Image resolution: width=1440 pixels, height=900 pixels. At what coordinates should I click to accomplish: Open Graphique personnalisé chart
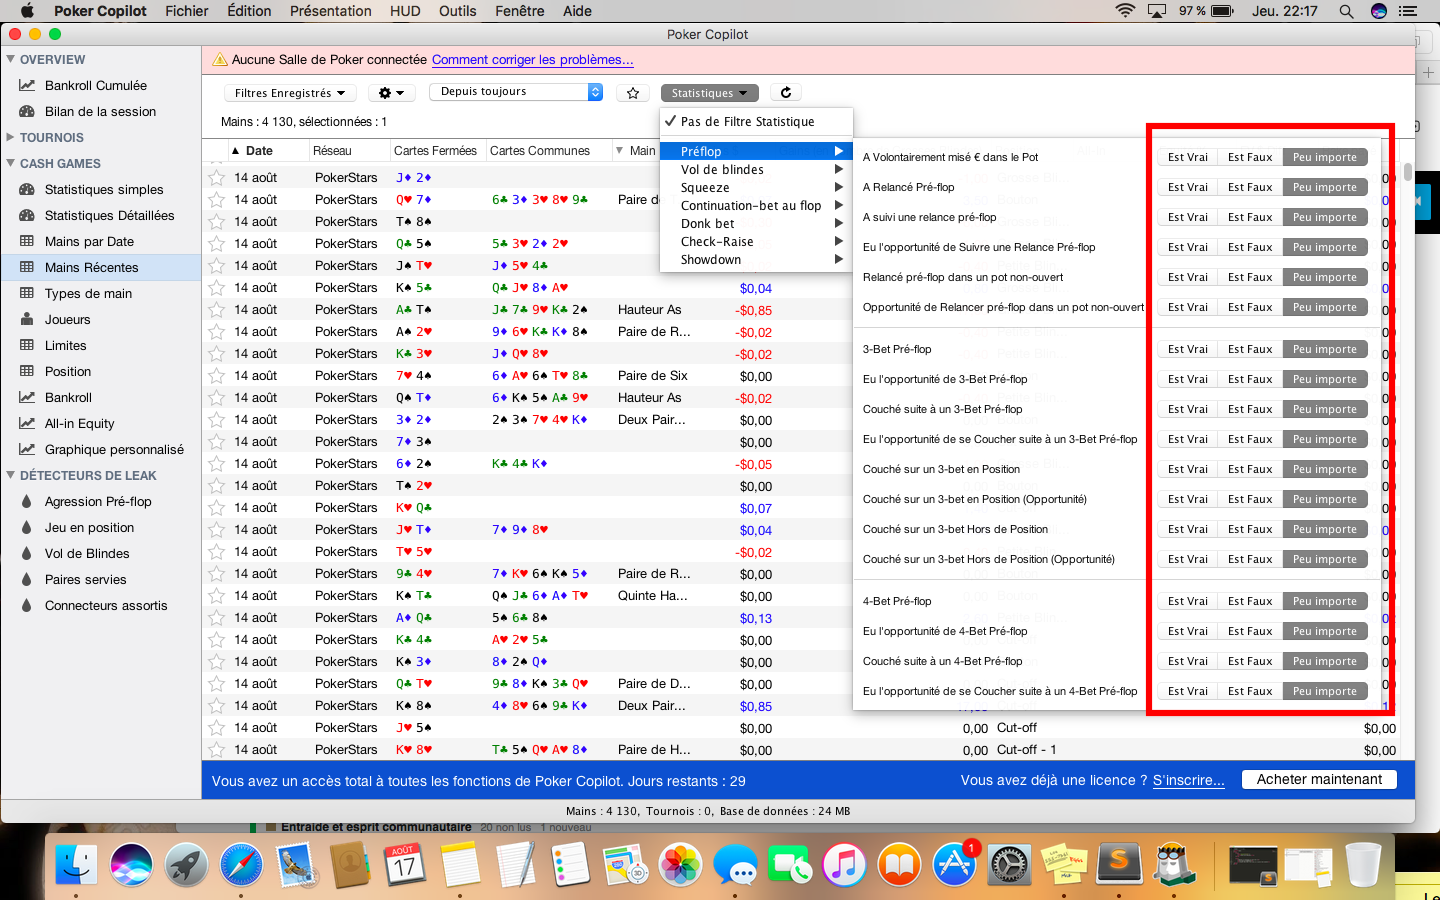tap(114, 450)
